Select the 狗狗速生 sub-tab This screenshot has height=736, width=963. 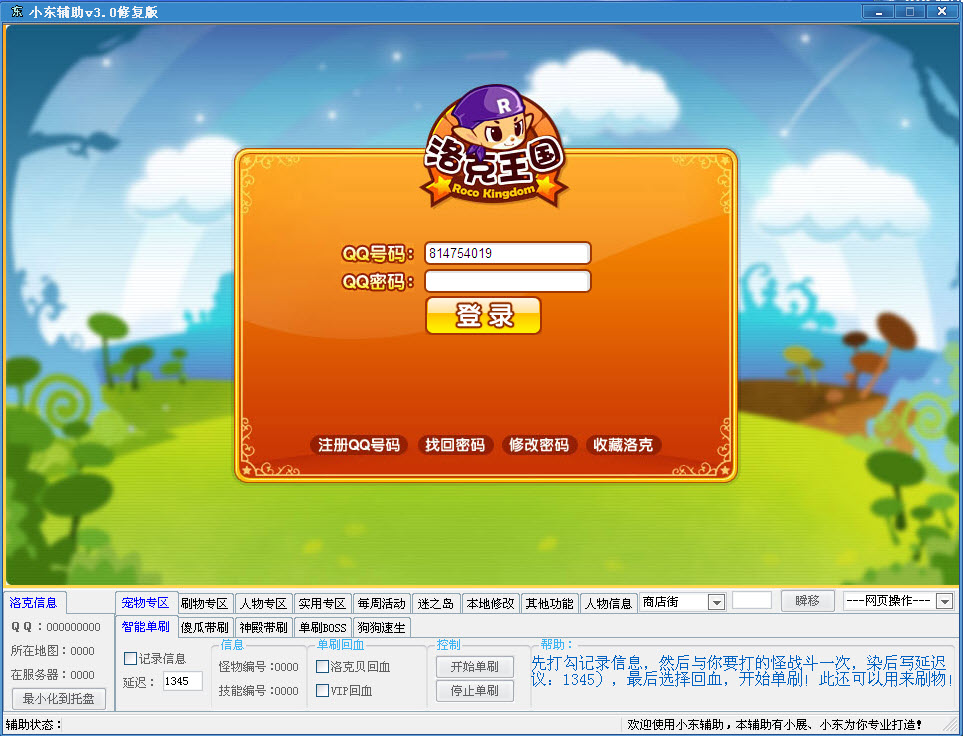click(x=381, y=628)
